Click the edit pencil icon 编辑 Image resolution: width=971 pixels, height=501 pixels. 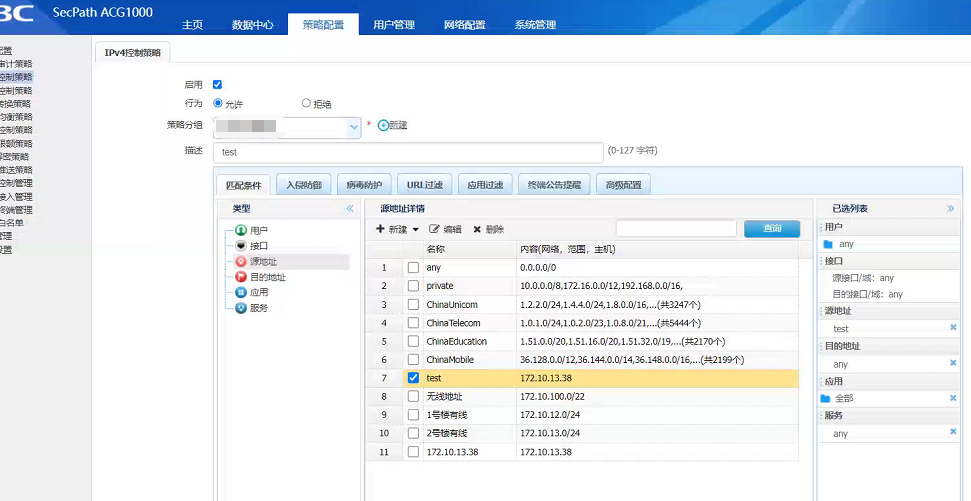pyautogui.click(x=434, y=229)
